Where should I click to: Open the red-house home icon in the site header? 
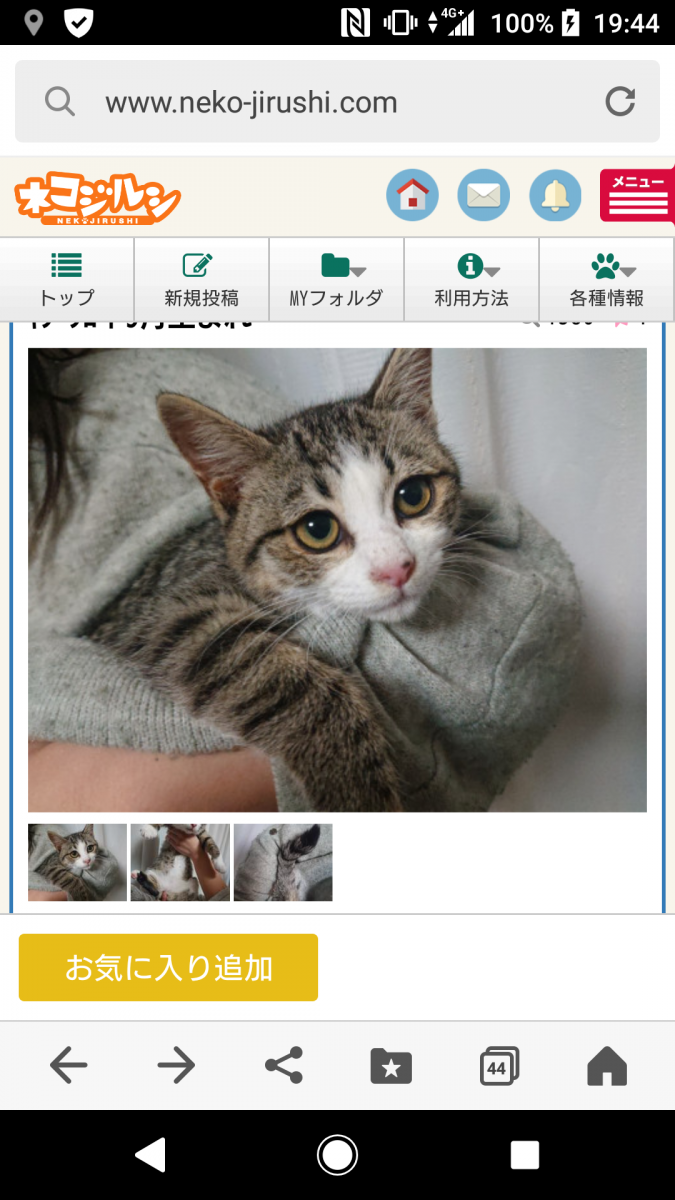pos(412,195)
